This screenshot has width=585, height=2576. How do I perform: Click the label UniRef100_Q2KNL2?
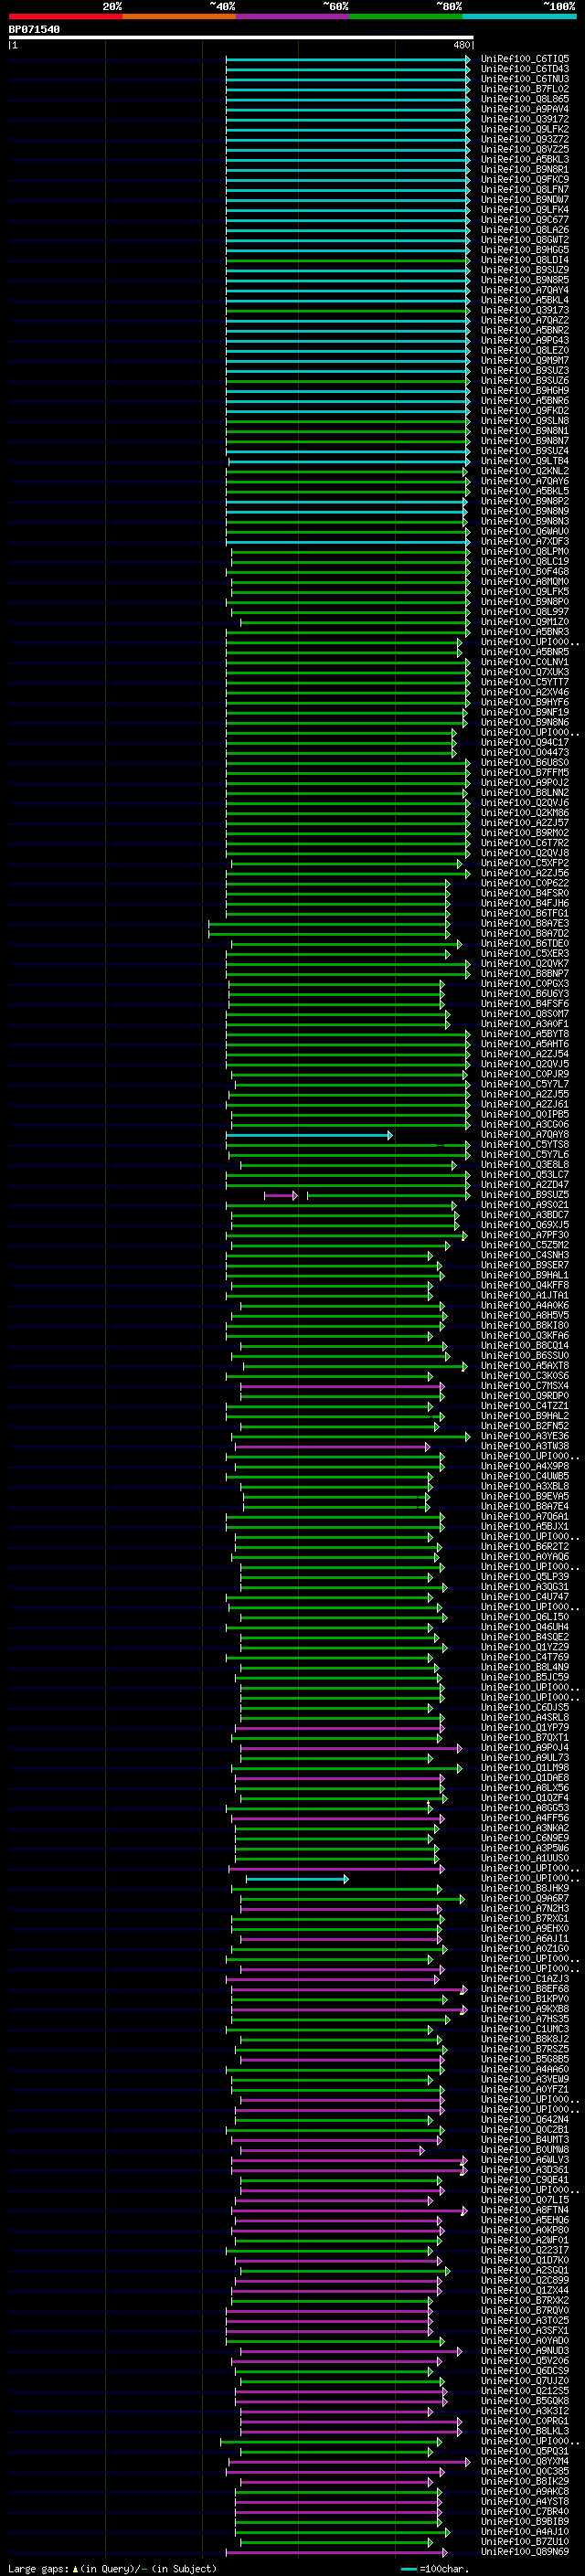(x=525, y=471)
